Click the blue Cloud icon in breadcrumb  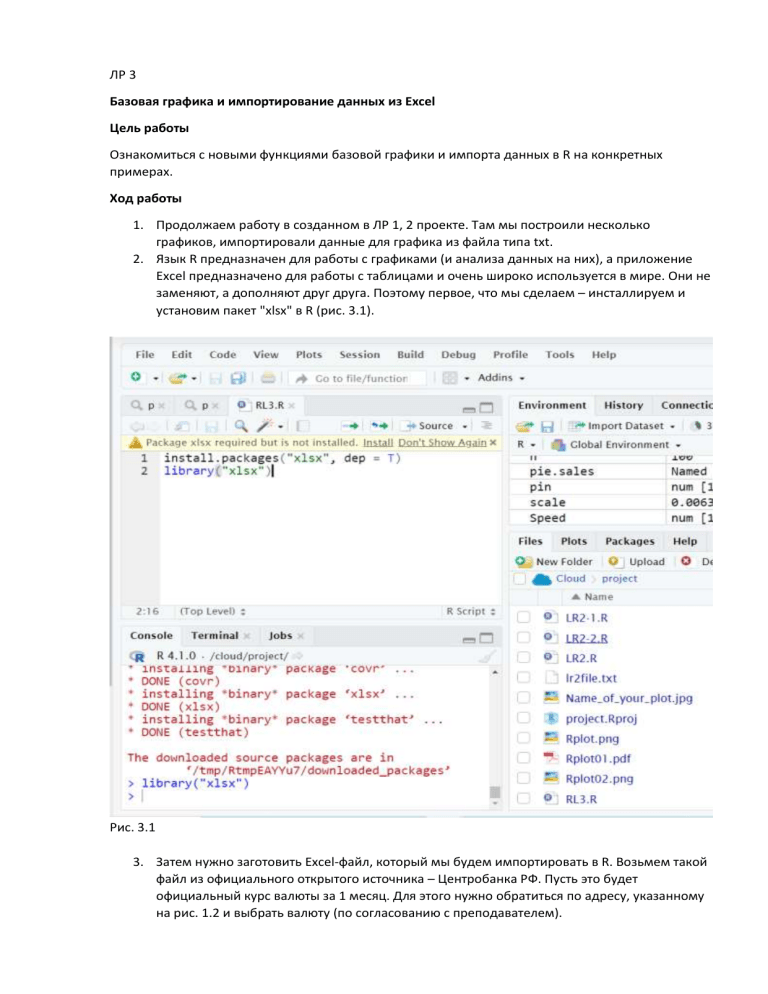click(542, 579)
